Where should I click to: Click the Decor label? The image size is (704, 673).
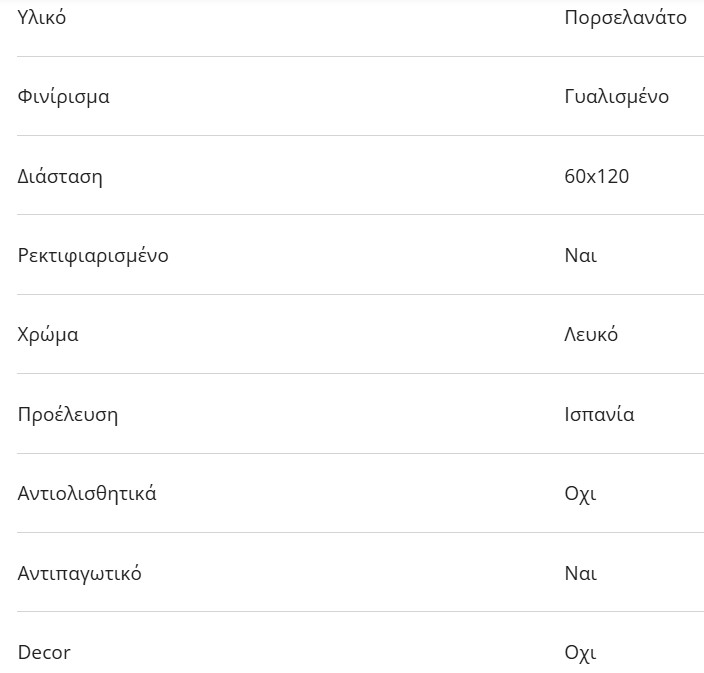(44, 653)
